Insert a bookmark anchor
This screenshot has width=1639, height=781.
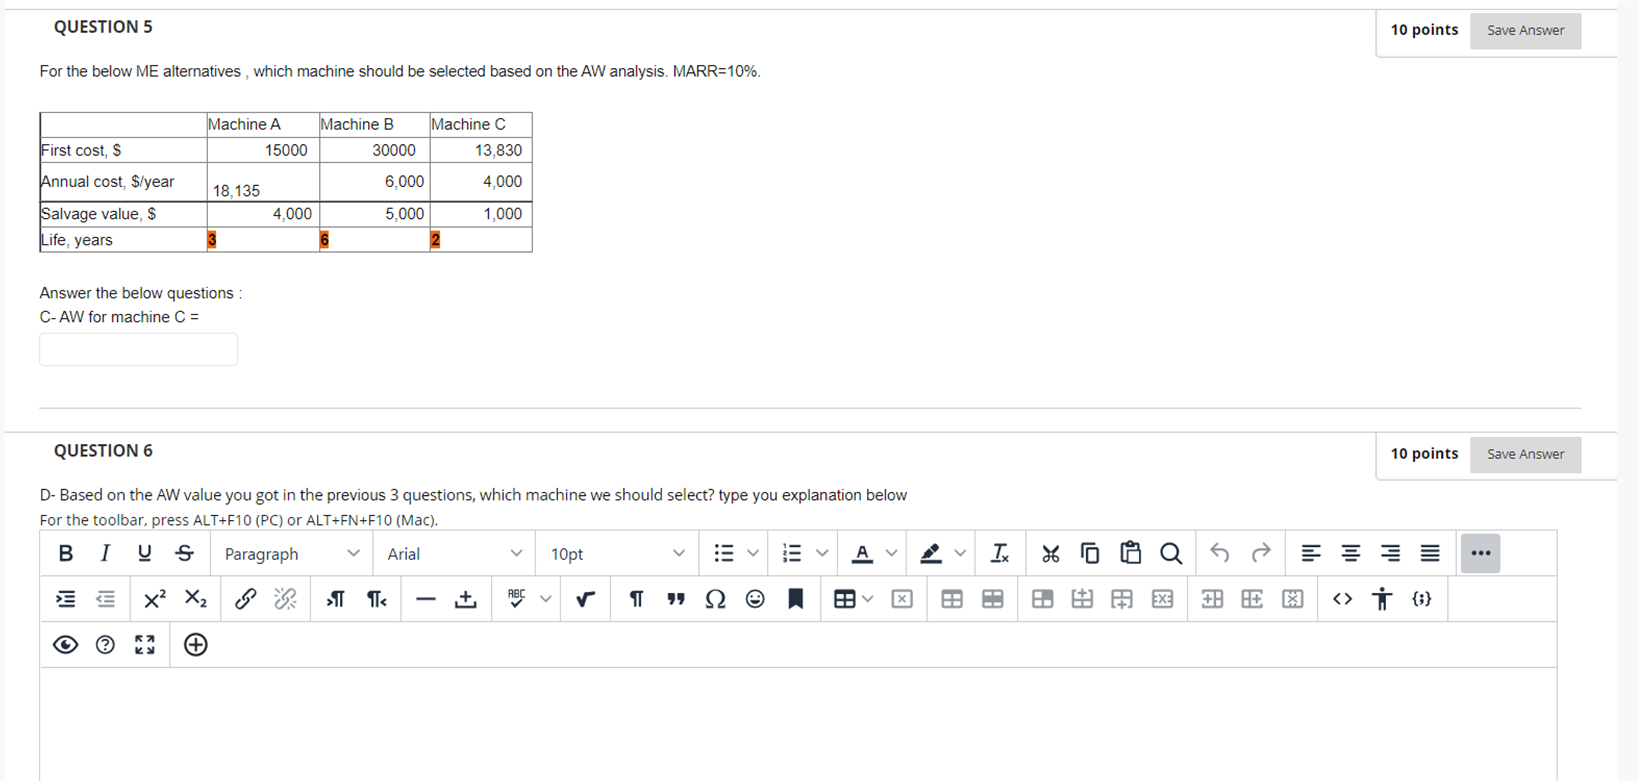coord(796,599)
